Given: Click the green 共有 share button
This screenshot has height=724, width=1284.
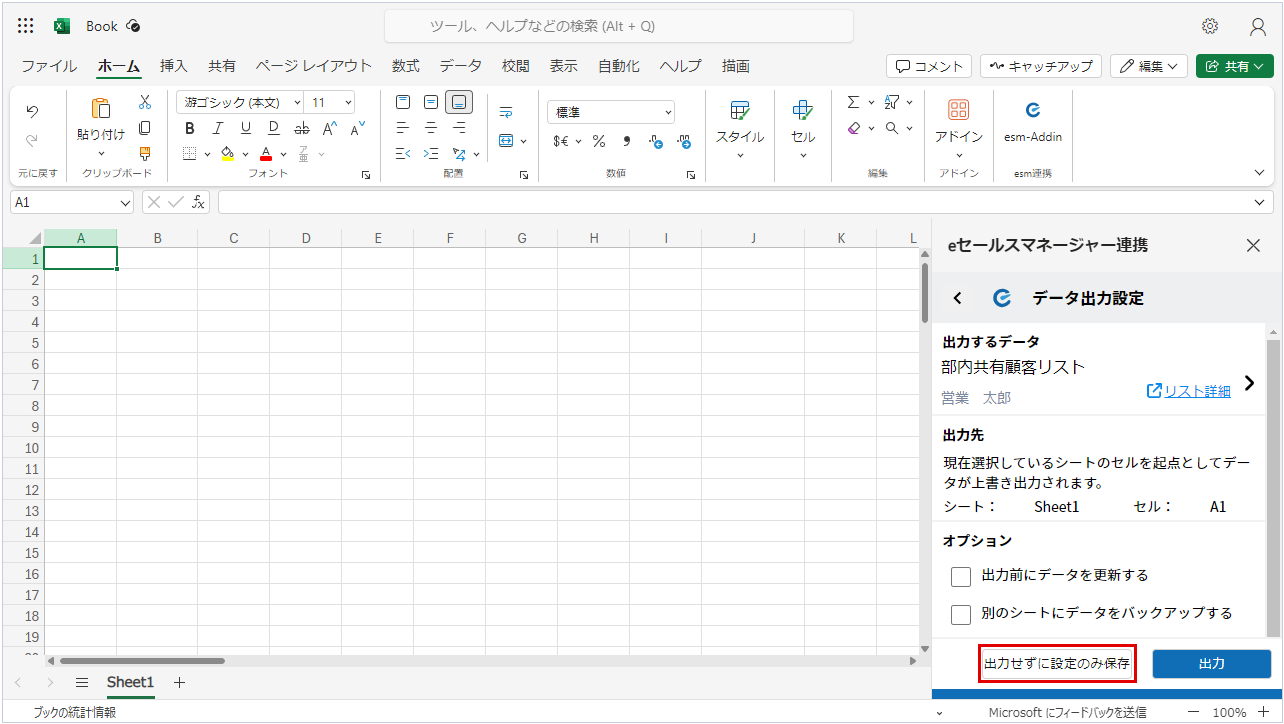Looking at the screenshot, I should click(x=1234, y=66).
